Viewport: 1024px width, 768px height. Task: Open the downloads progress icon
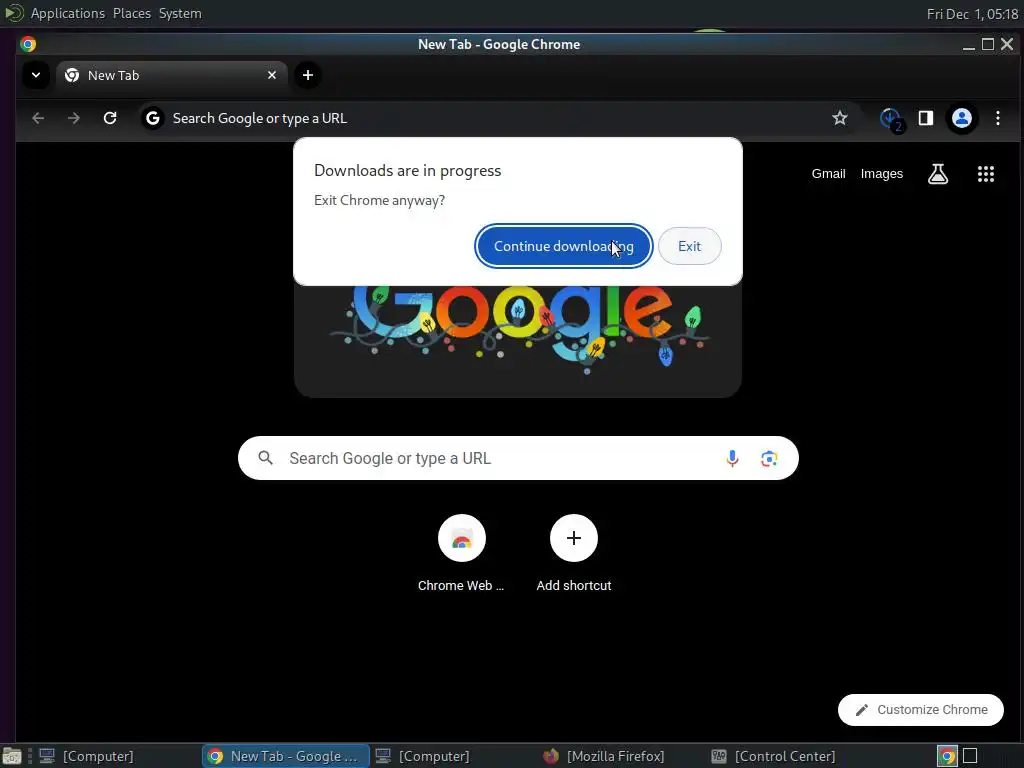tap(891, 119)
